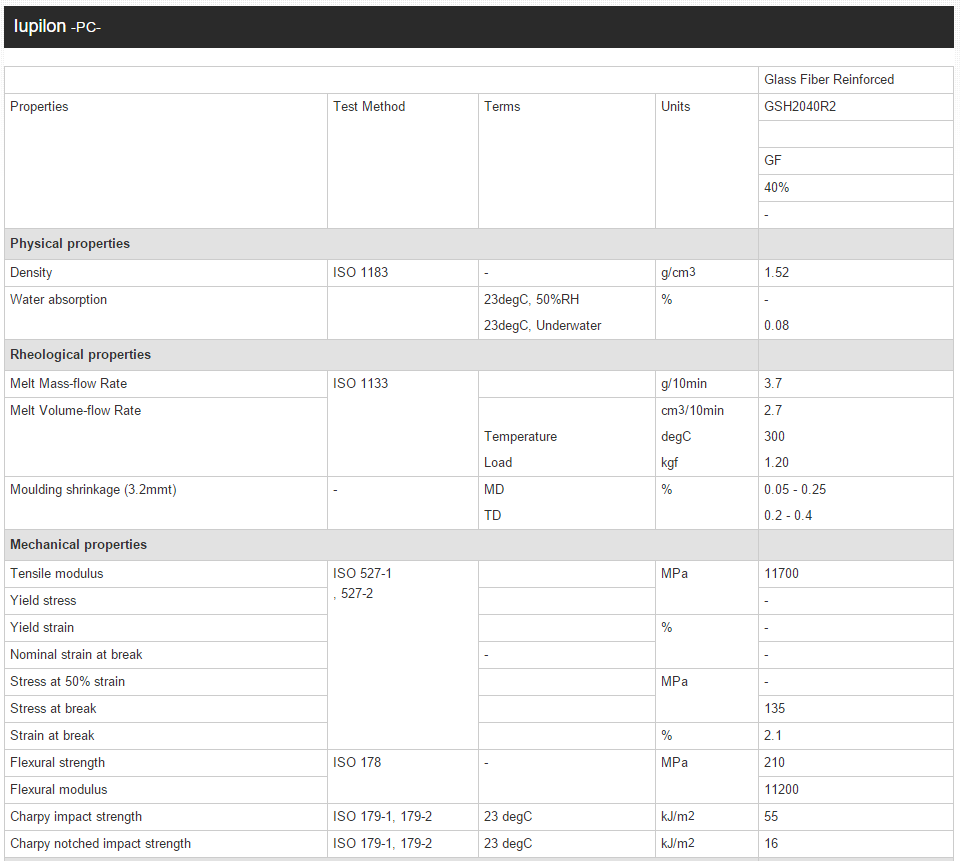960x861 pixels.
Task: Click the 23degC, Underwater term
Action: point(542,326)
